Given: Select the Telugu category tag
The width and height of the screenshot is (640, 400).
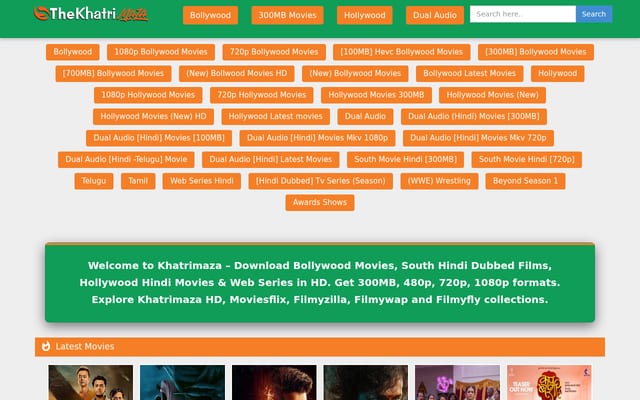Looking at the screenshot, I should 94,181.
